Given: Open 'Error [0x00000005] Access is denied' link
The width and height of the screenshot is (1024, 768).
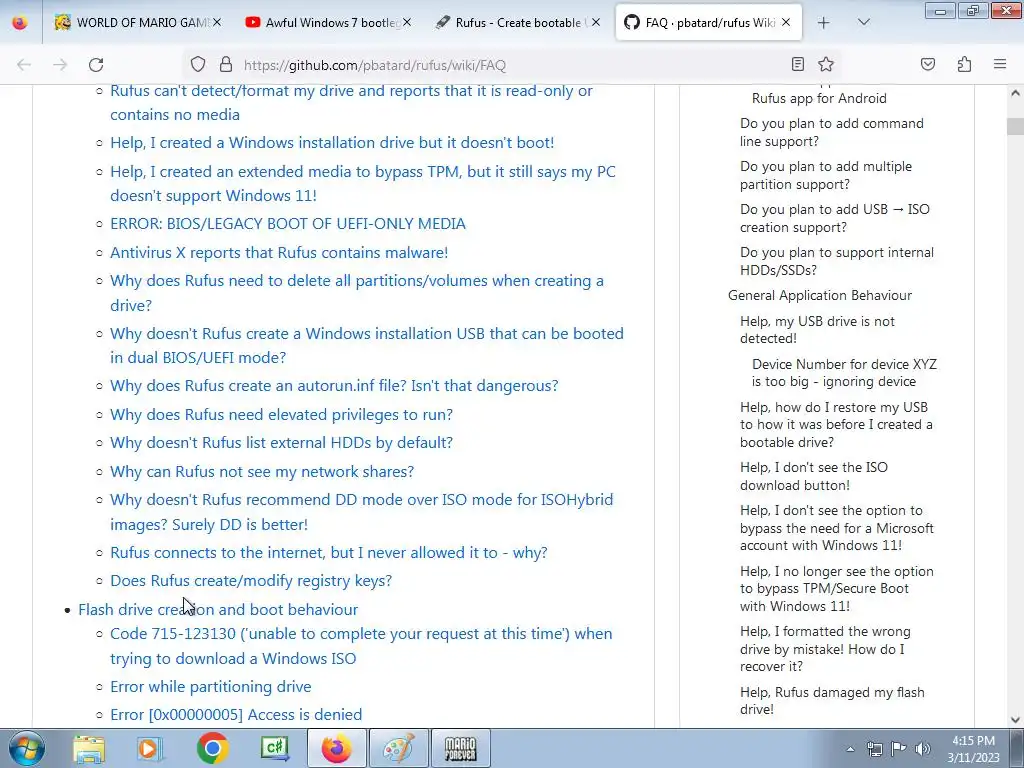Looking at the screenshot, I should pyautogui.click(x=236, y=714).
